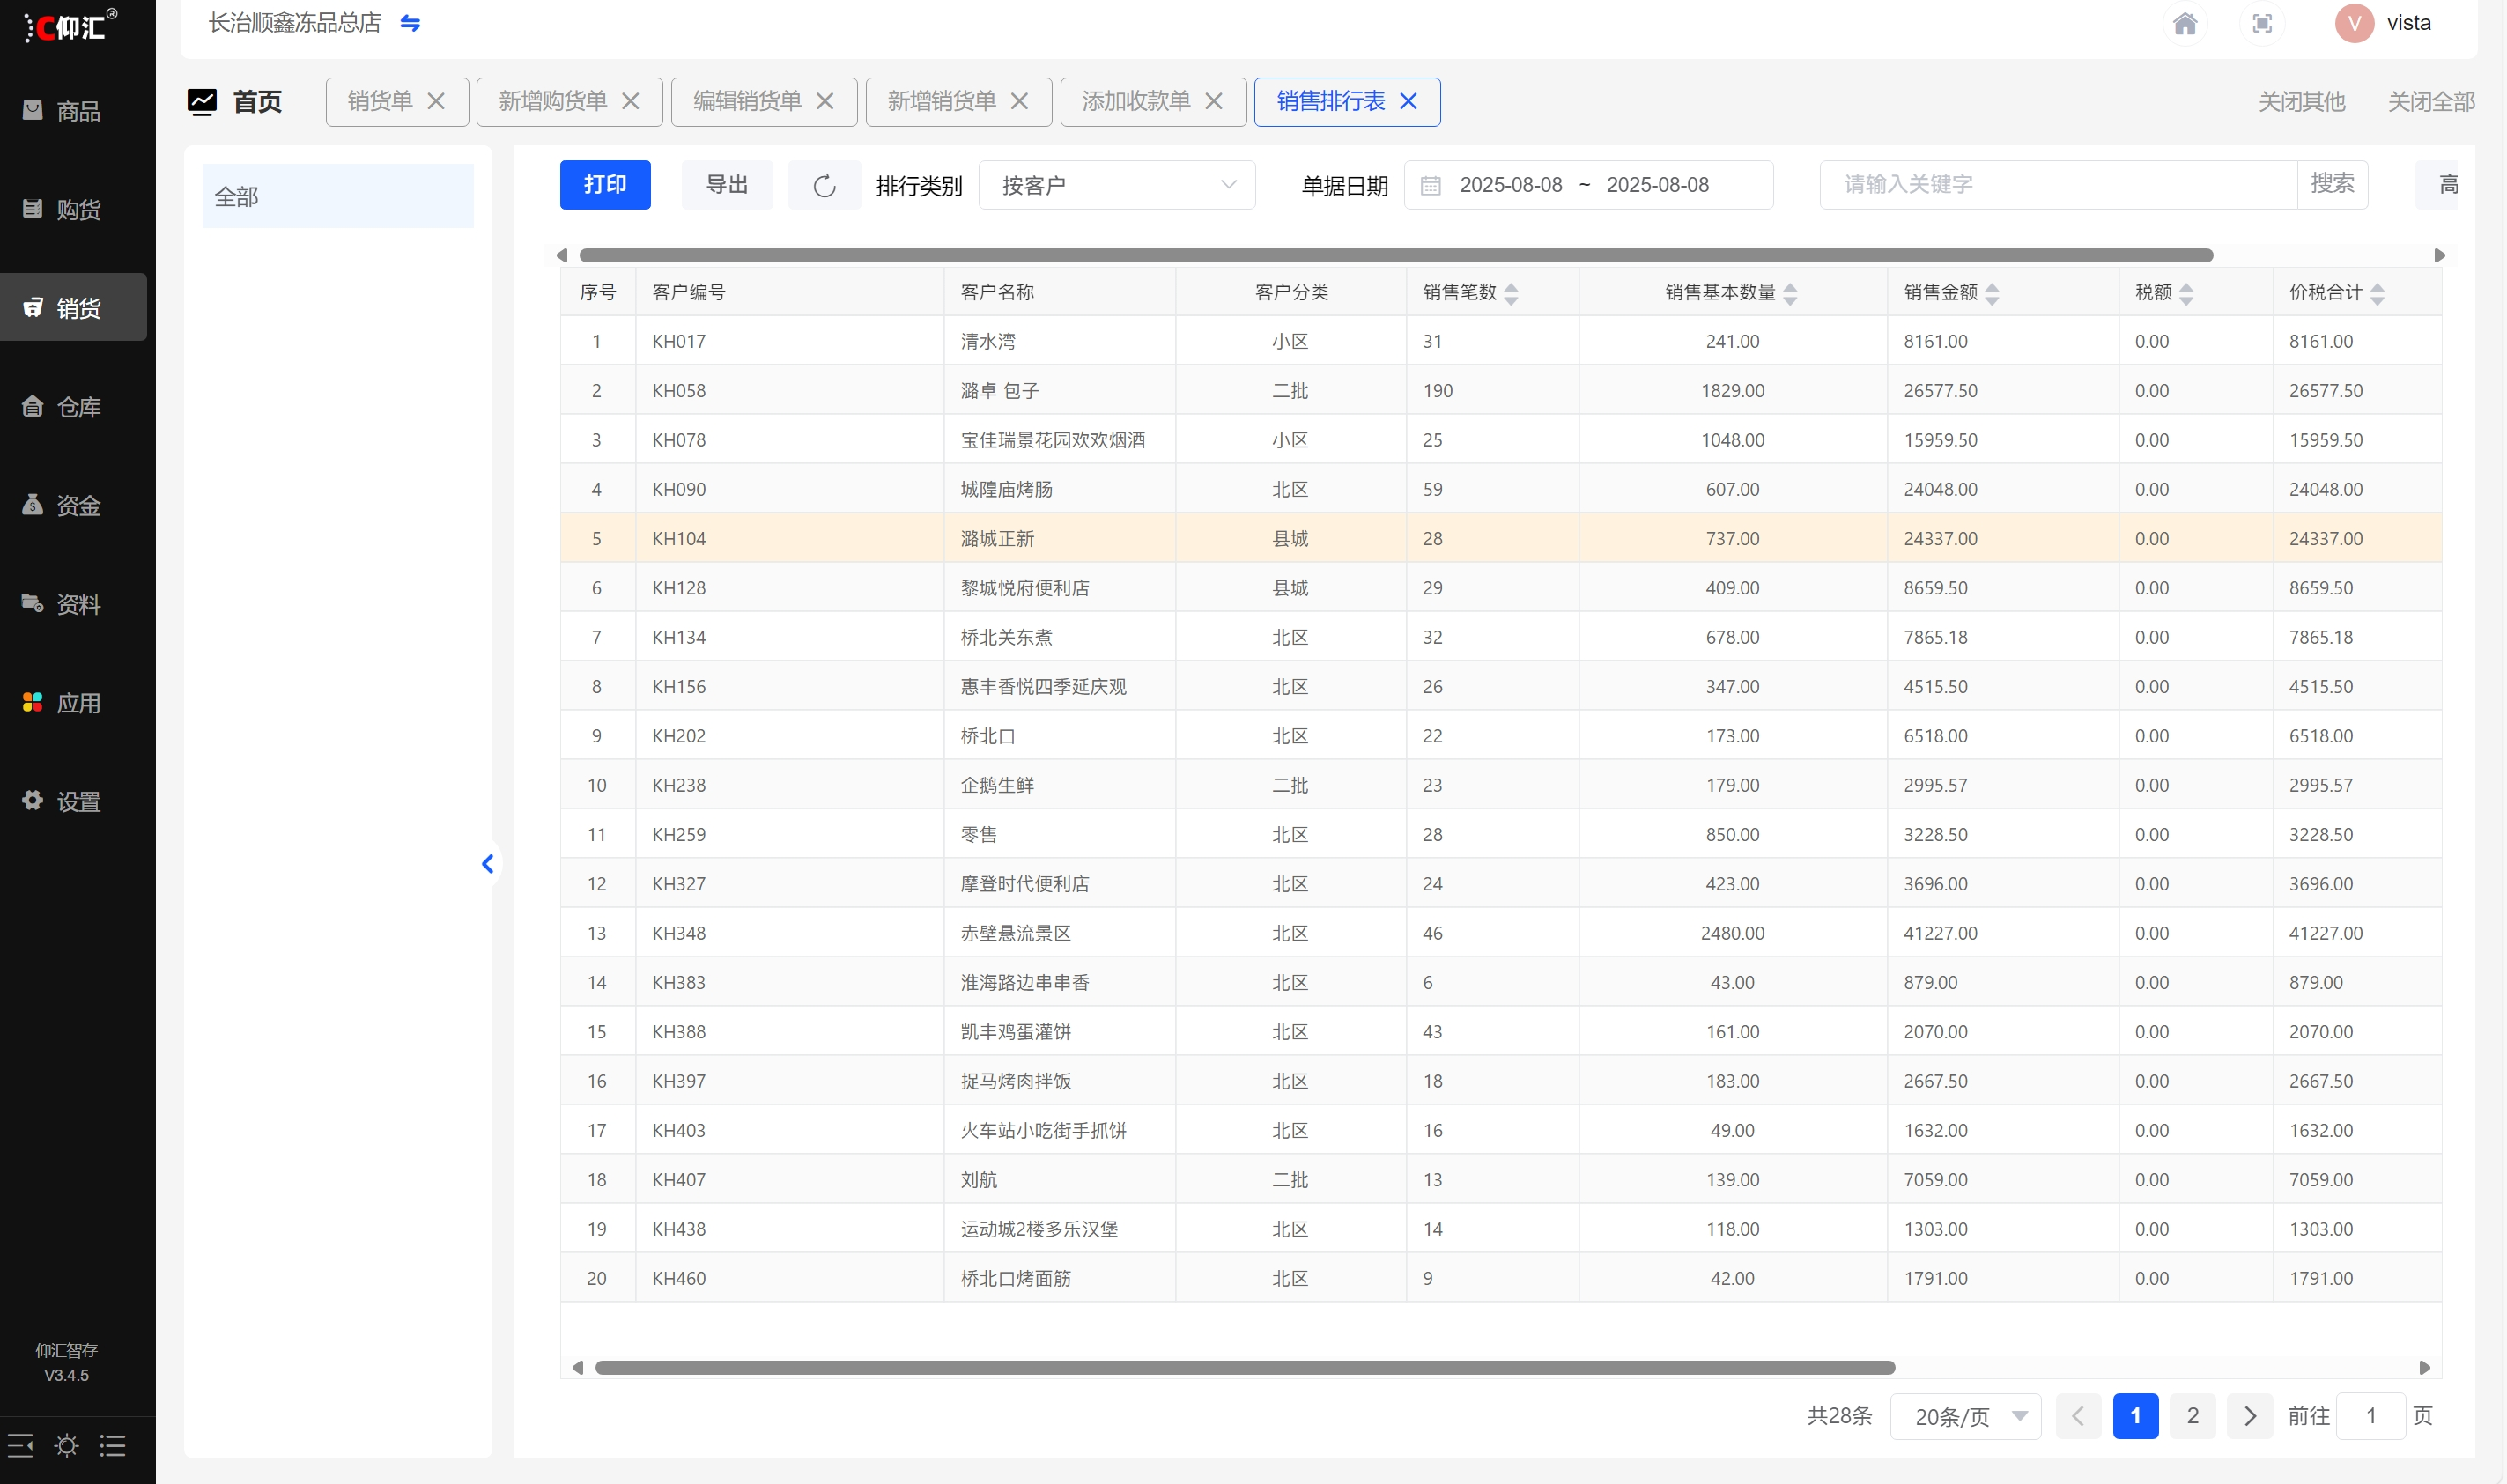2507x1484 pixels.
Task: Sort by 价税合计 column
Action: (x=2377, y=293)
